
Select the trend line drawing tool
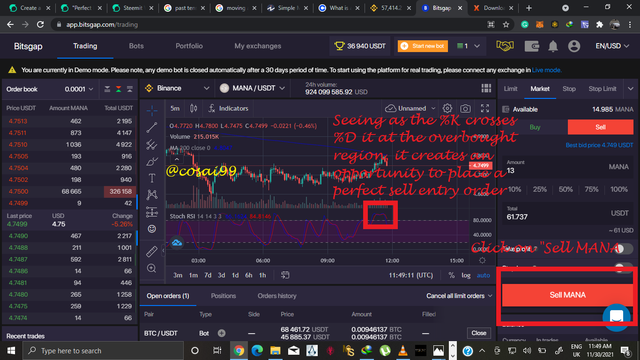(x=152, y=127)
